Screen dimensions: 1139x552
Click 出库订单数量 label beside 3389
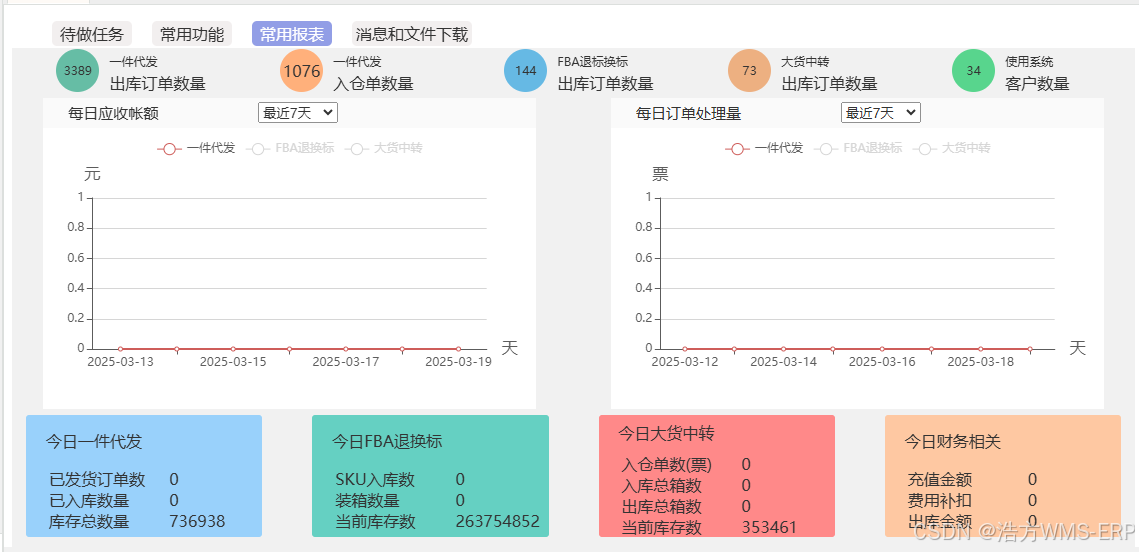tap(158, 84)
